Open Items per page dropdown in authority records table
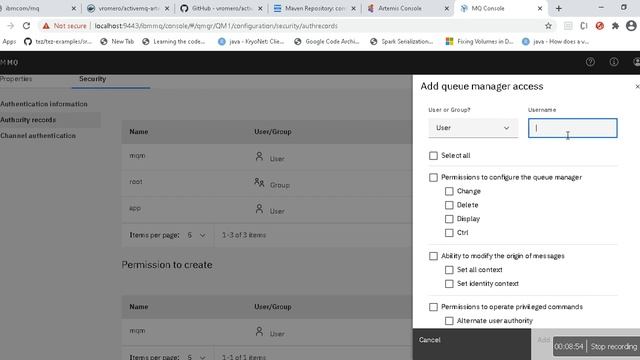This screenshot has height=360, width=640. pos(196,236)
